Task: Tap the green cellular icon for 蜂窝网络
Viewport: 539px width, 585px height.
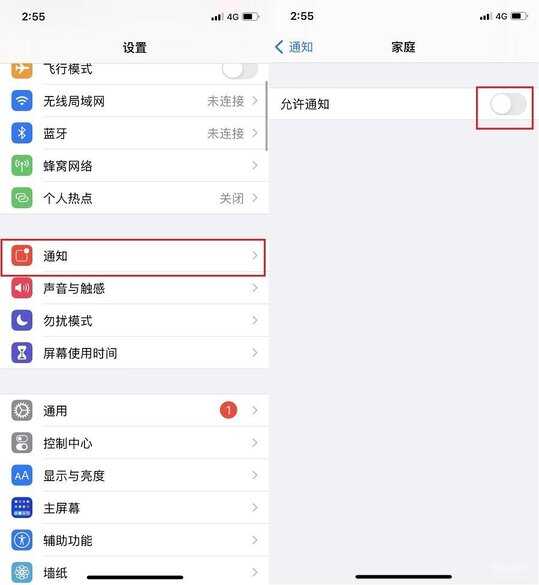Action: click(x=22, y=165)
